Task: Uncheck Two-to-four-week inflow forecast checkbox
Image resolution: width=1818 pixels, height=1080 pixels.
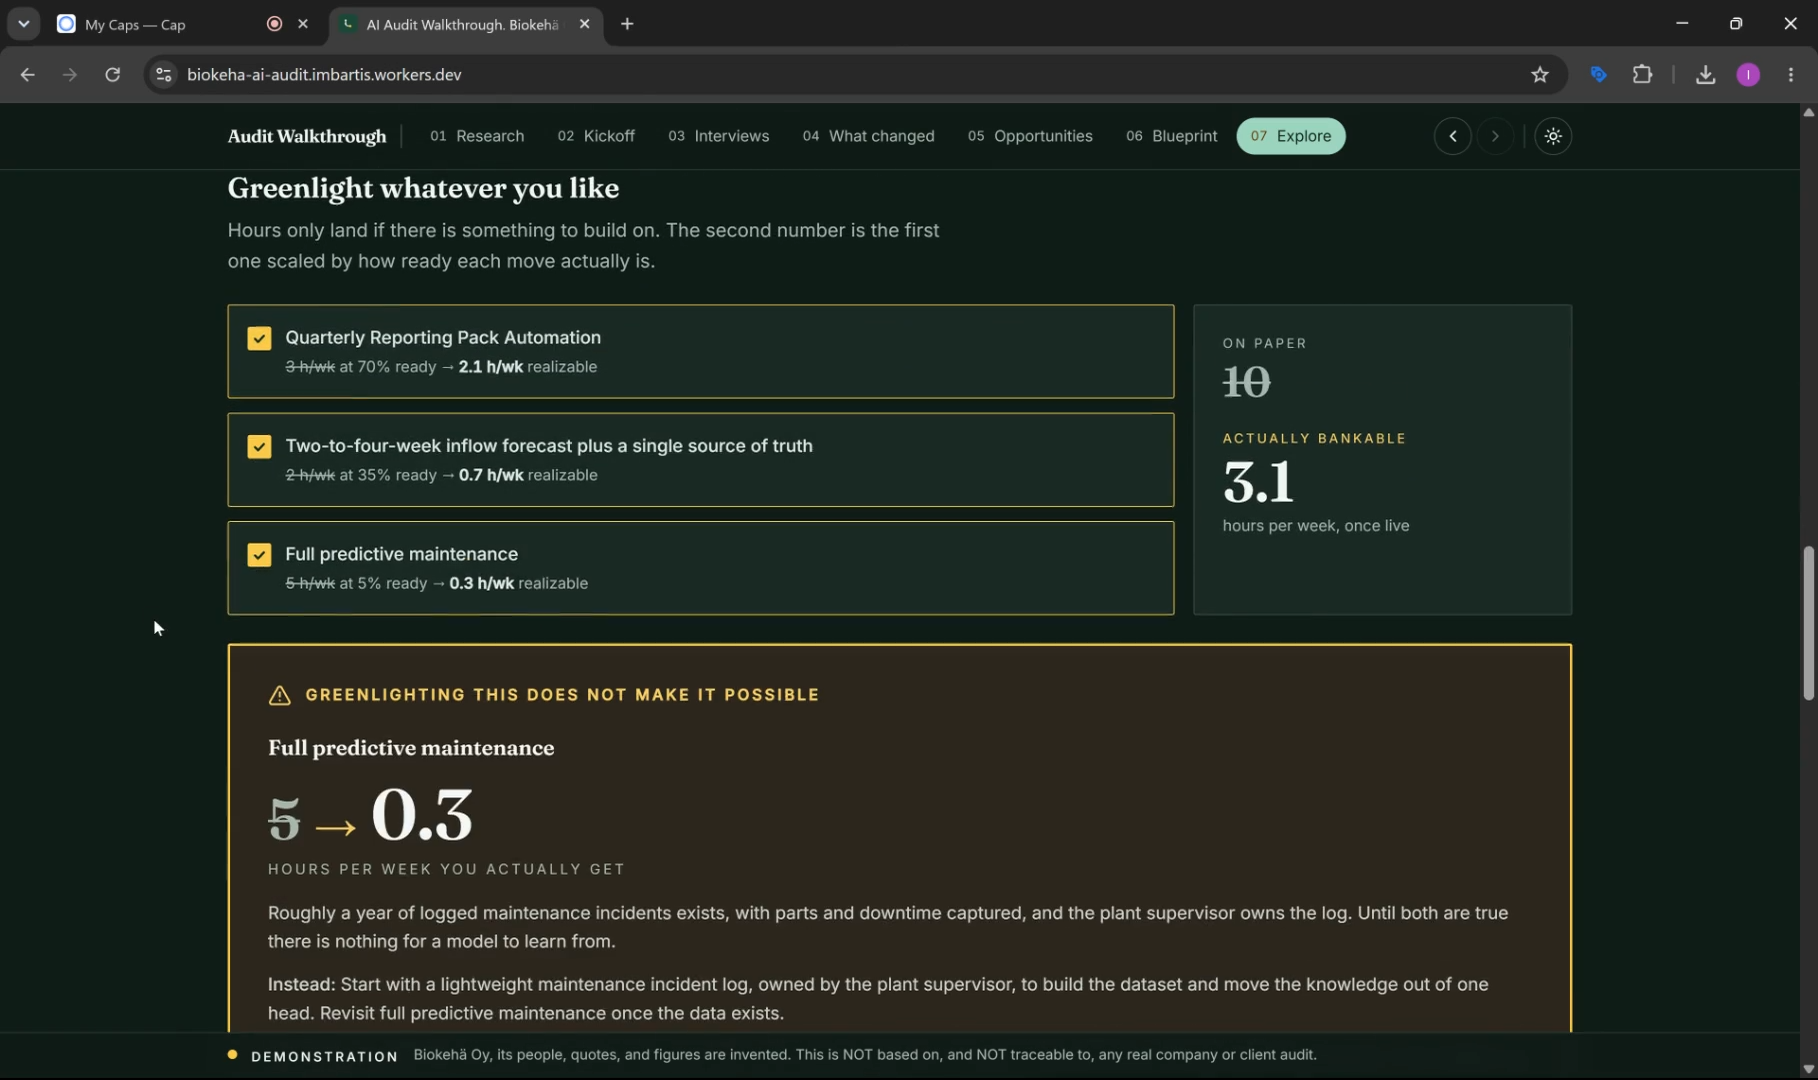Action: [259, 446]
